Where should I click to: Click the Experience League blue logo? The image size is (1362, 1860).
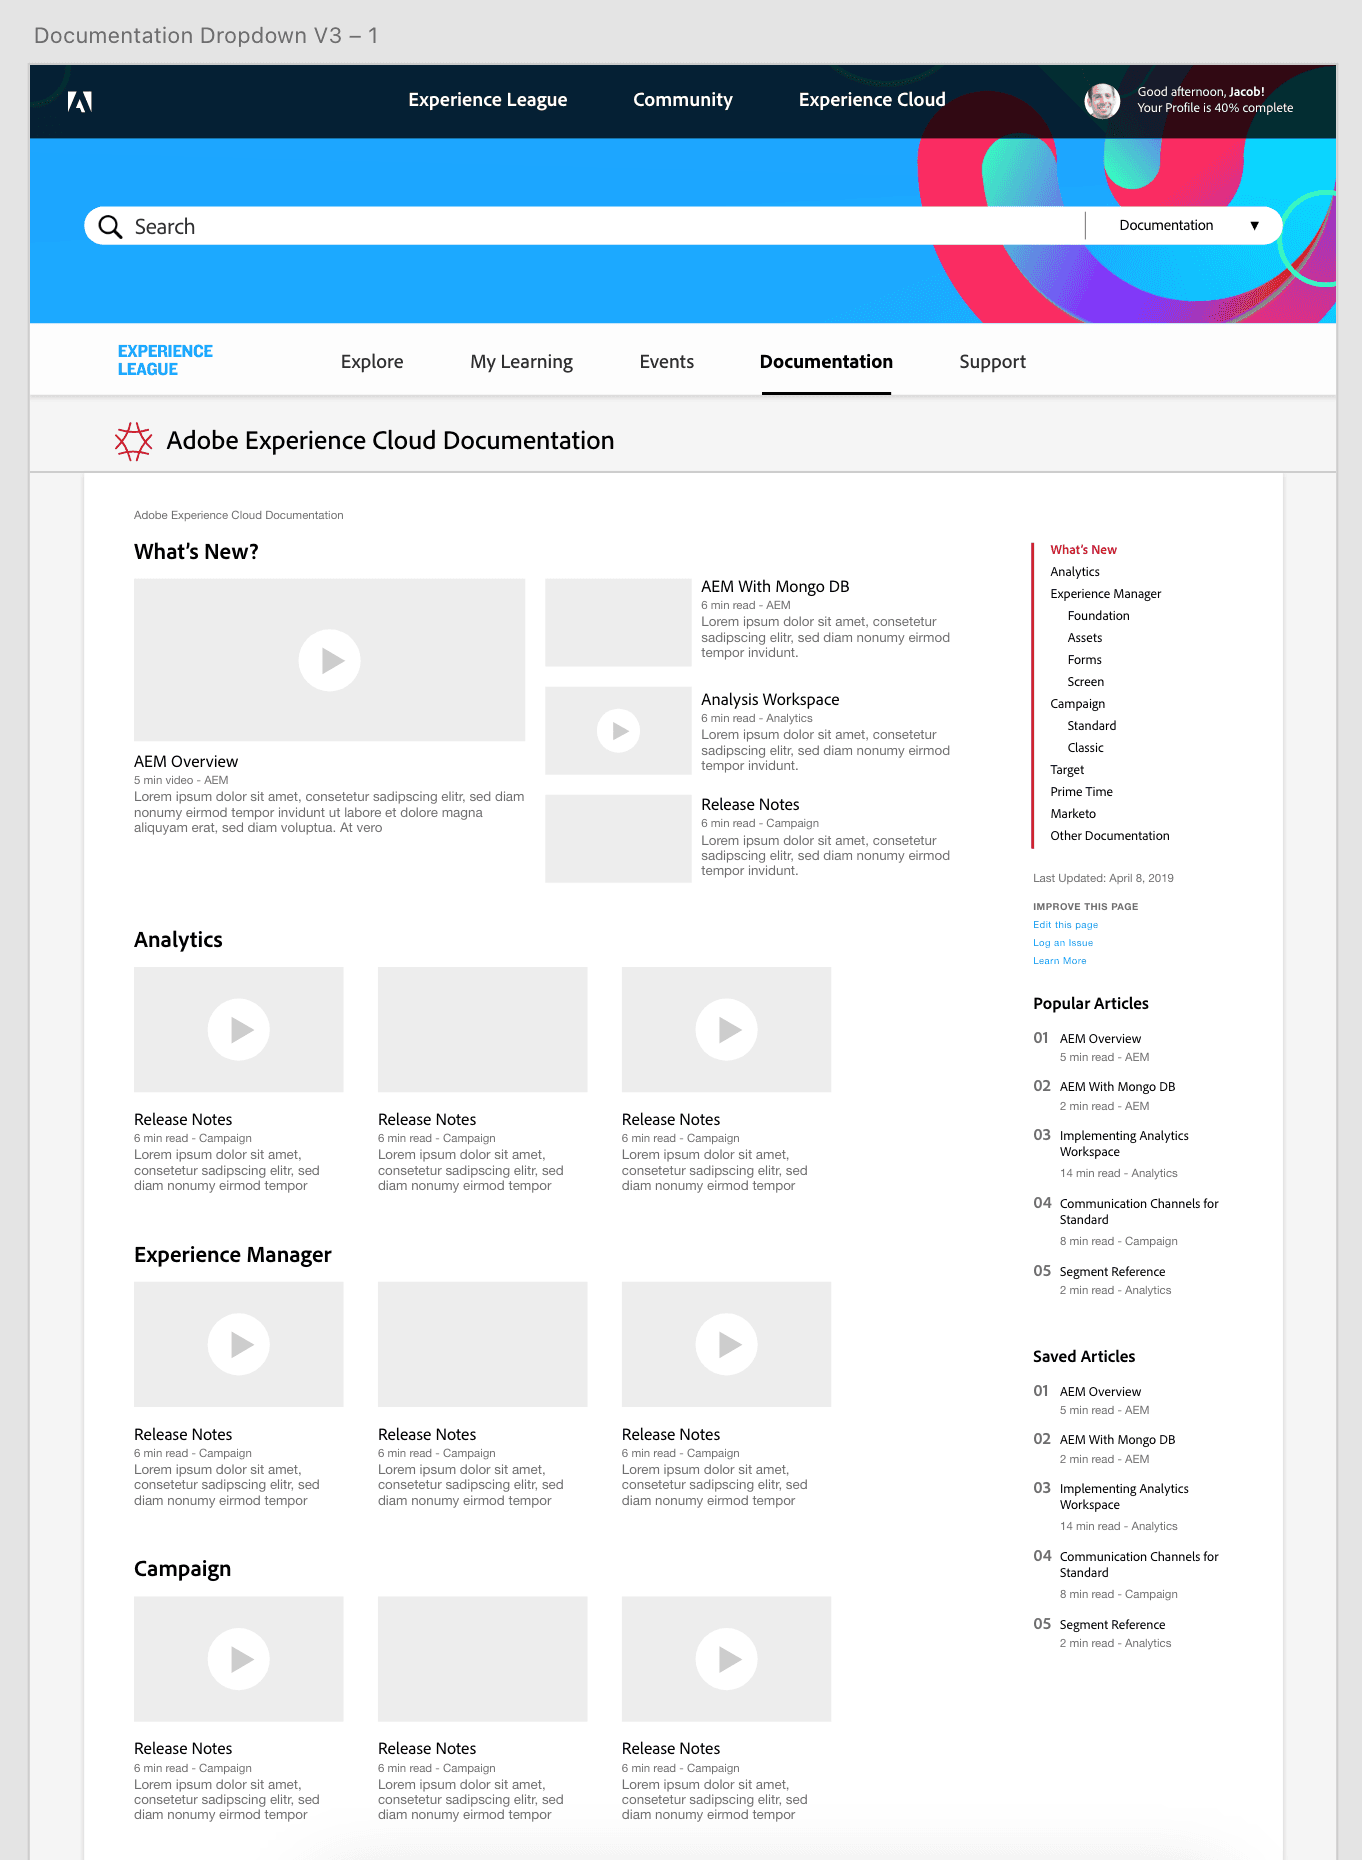(165, 360)
